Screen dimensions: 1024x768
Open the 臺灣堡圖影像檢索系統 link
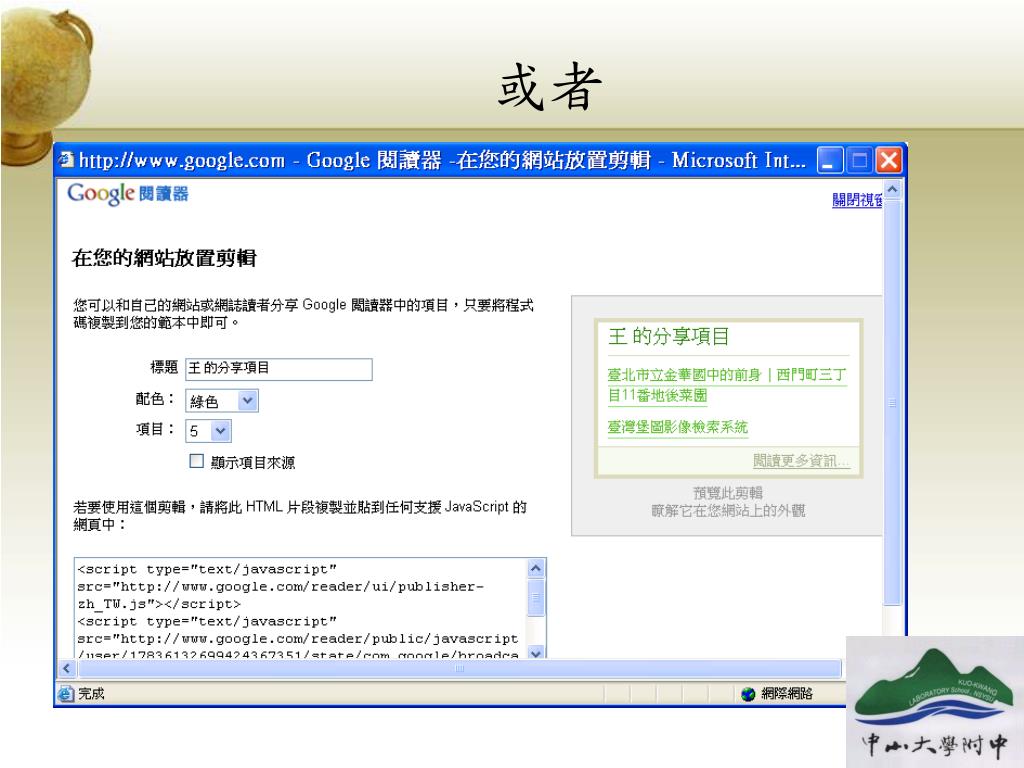[x=677, y=427]
